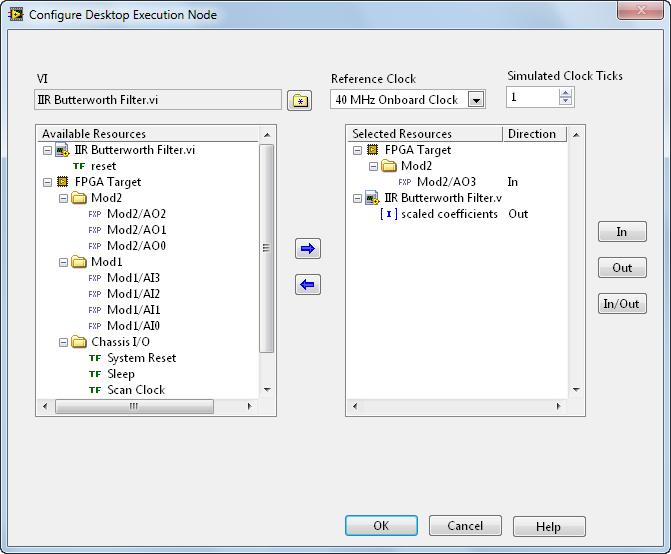Click the blue left arrow to remove resource
Viewport: 671px width, 554px height.
308,286
